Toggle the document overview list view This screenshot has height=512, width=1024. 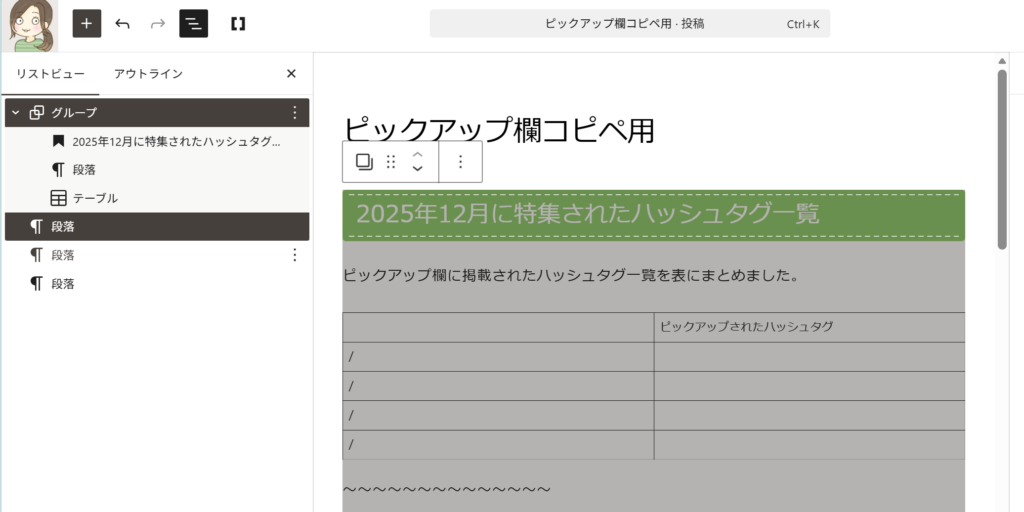pos(193,23)
